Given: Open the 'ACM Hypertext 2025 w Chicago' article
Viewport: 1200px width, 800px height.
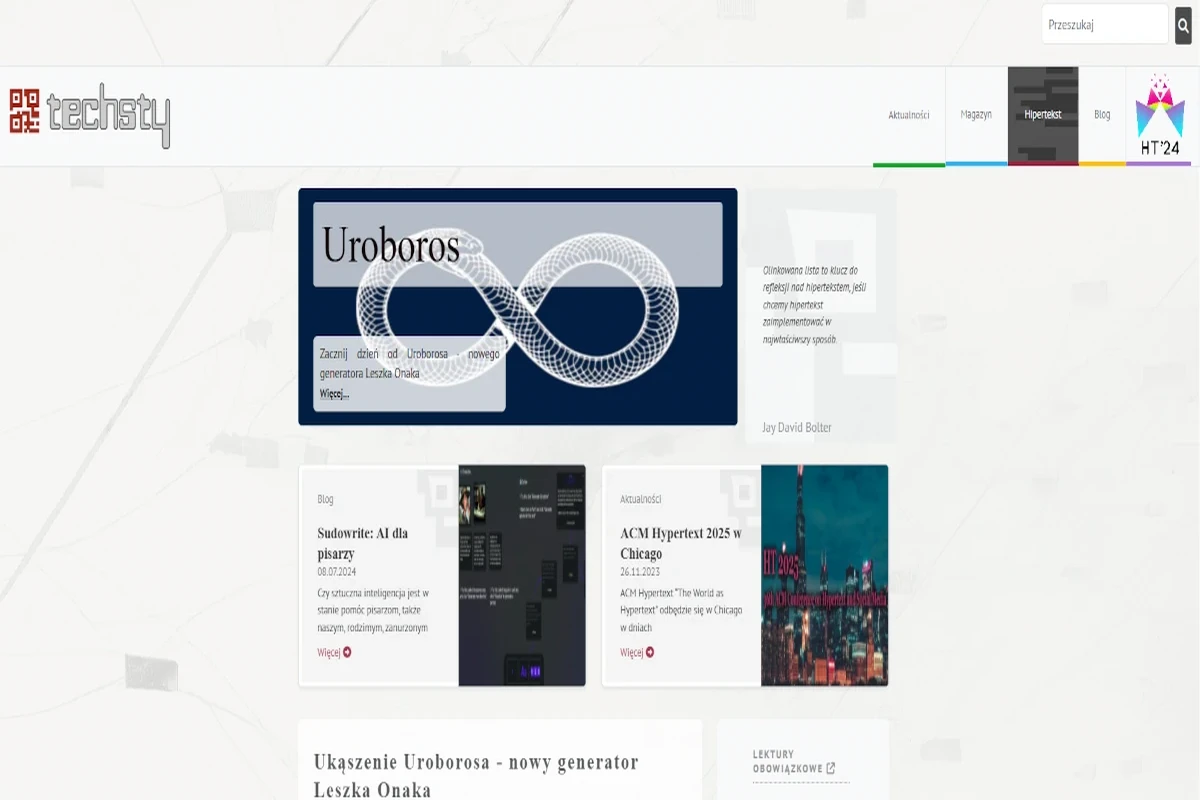Looking at the screenshot, I should pyautogui.click(x=678, y=540).
